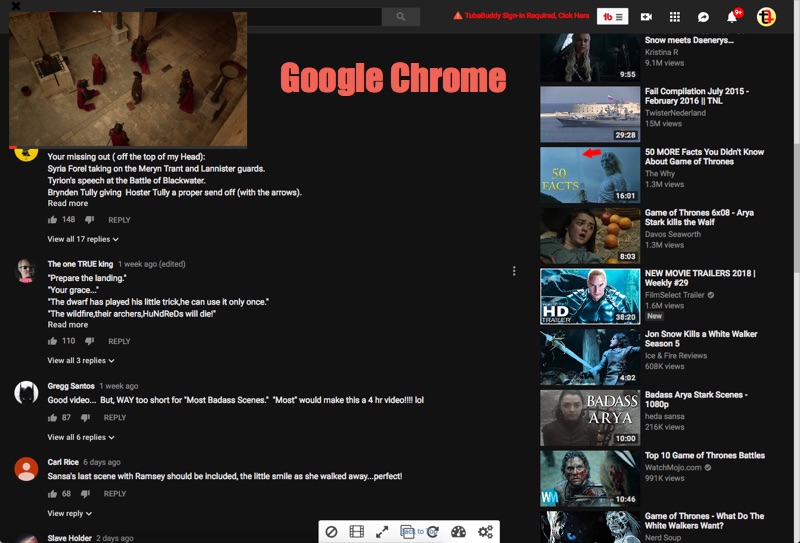
Task: Click The one TRUE king's avatar
Action: [26, 271]
